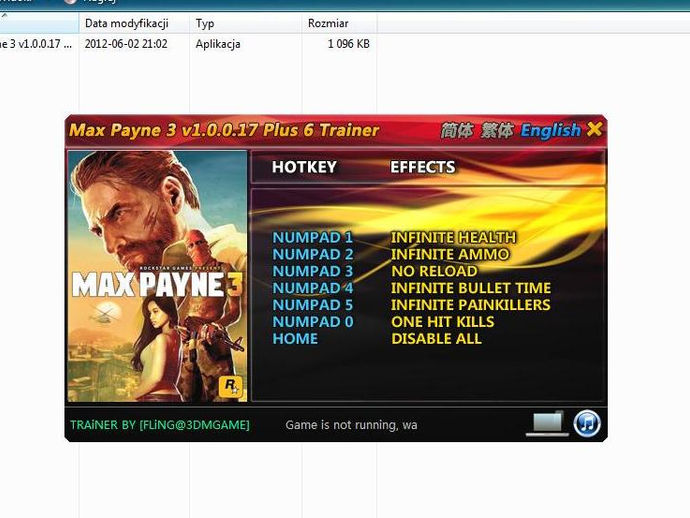Switch language to Traditional Chinese 繁体
690x518 pixels.
click(497, 130)
